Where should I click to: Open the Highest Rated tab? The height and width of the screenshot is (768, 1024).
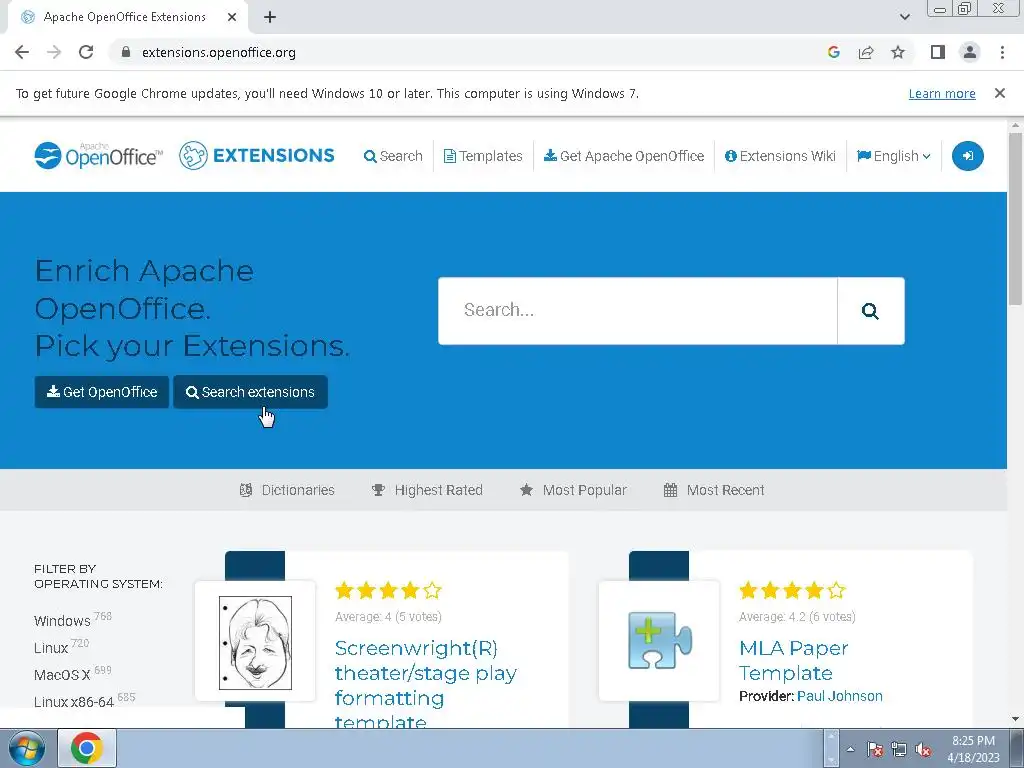[x=426, y=490]
